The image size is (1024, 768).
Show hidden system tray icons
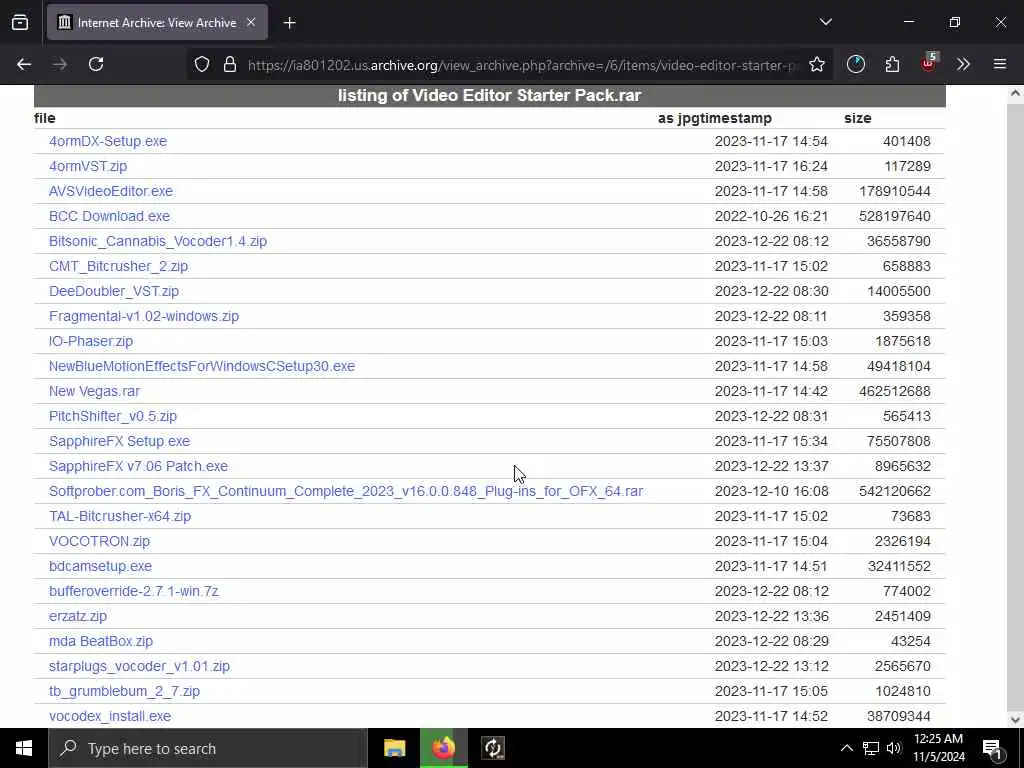[846, 748]
